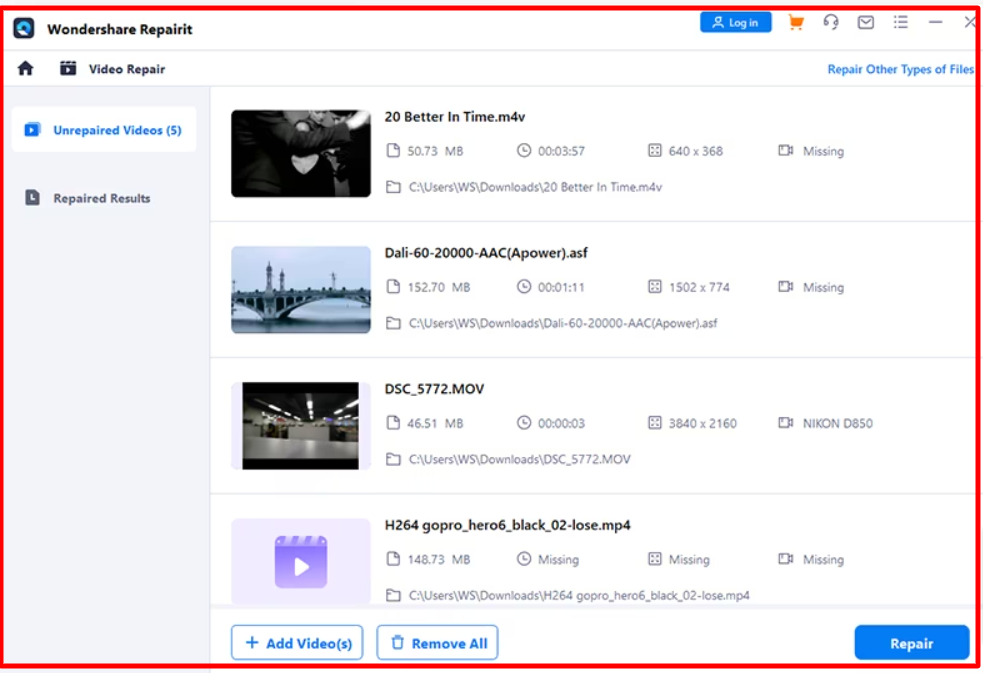This screenshot has width=983, height=673.
Task: Click the Remove All button
Action: [x=438, y=642]
